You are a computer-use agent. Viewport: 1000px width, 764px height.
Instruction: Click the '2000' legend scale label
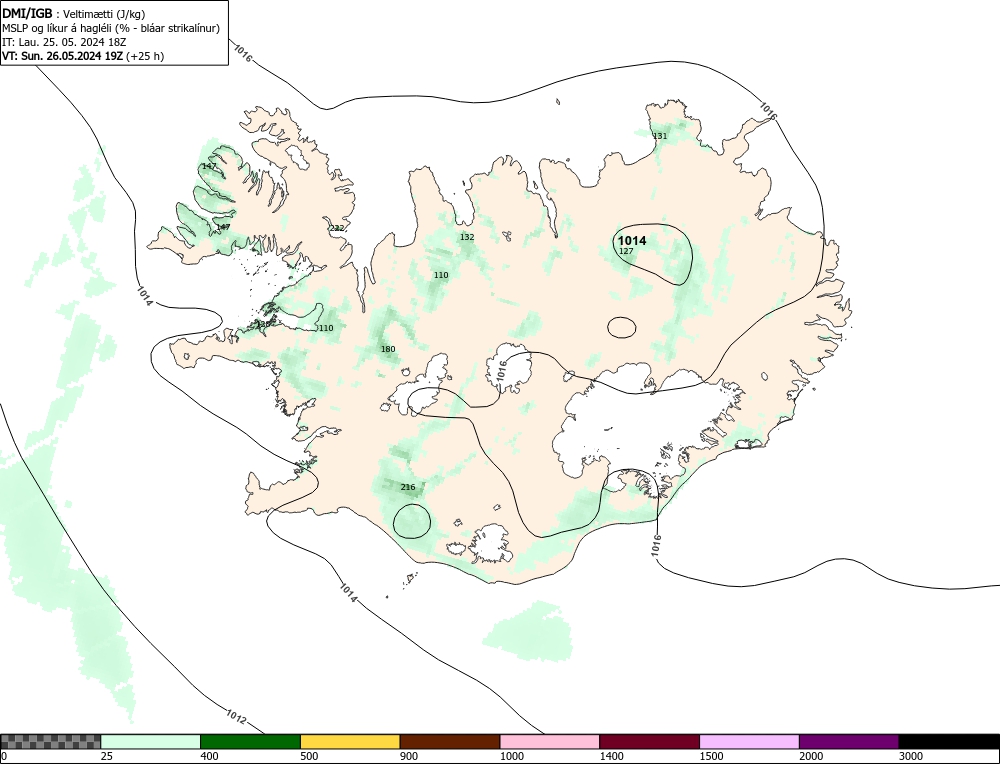(x=811, y=756)
